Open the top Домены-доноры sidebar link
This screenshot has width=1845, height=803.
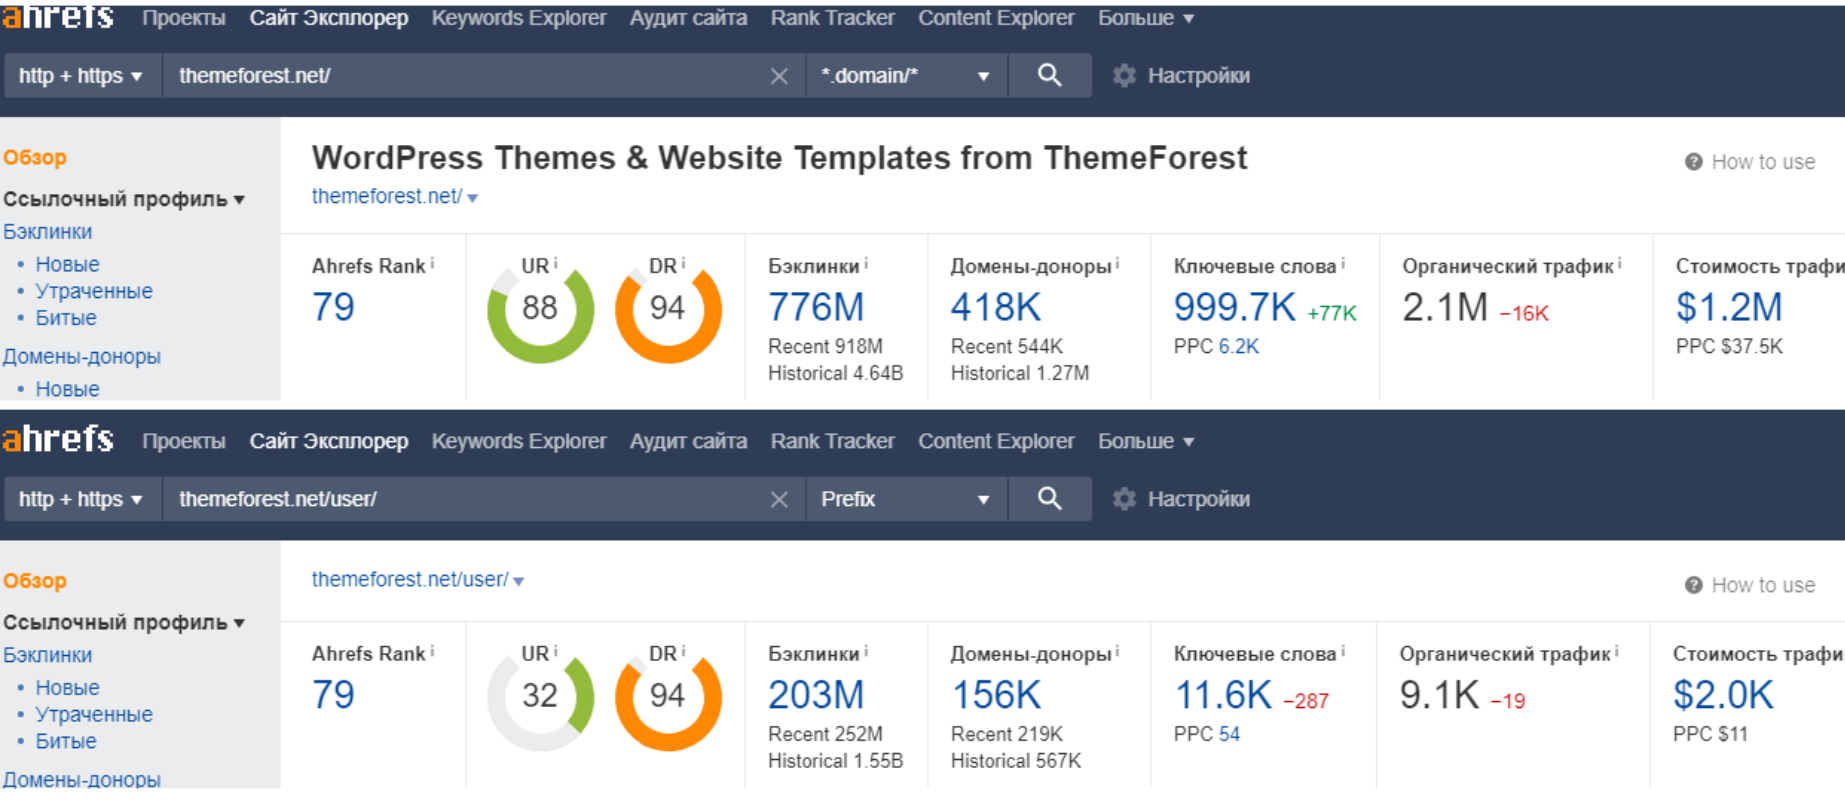(x=82, y=356)
